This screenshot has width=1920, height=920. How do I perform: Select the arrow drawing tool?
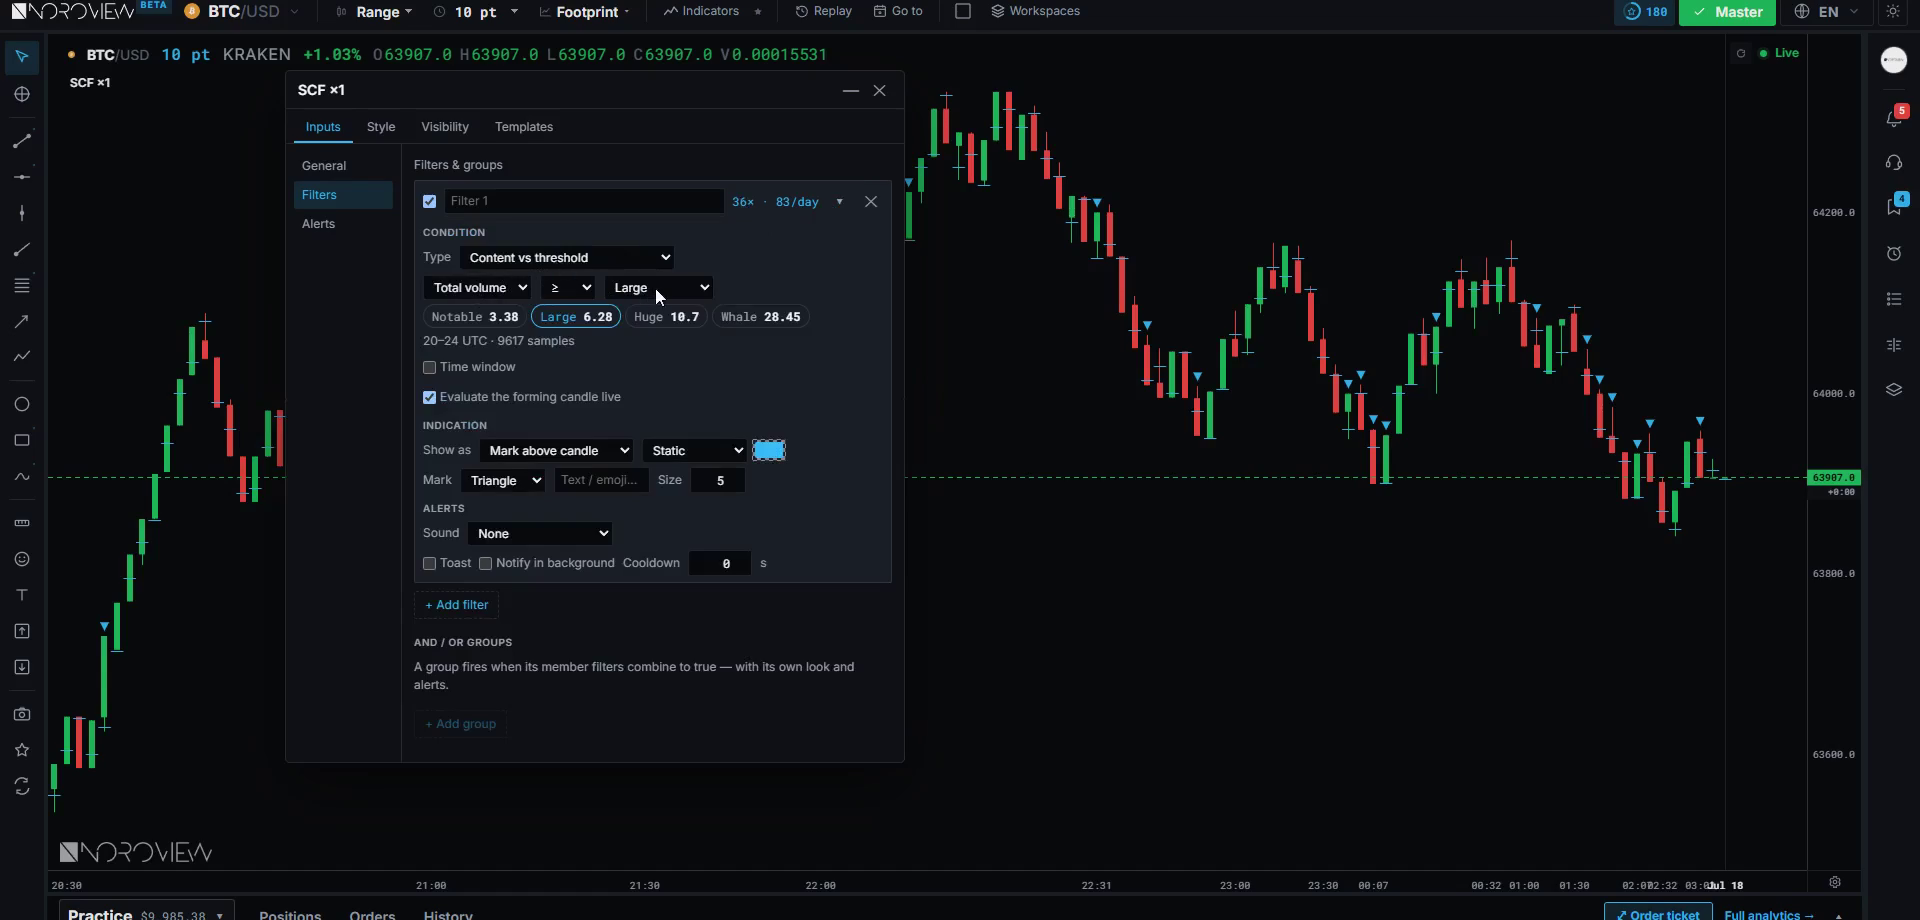tap(22, 321)
